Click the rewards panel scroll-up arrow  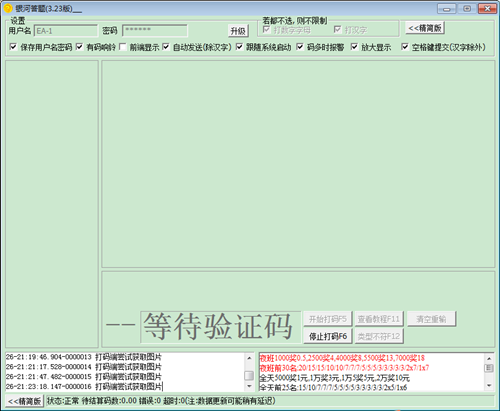(x=489, y=358)
